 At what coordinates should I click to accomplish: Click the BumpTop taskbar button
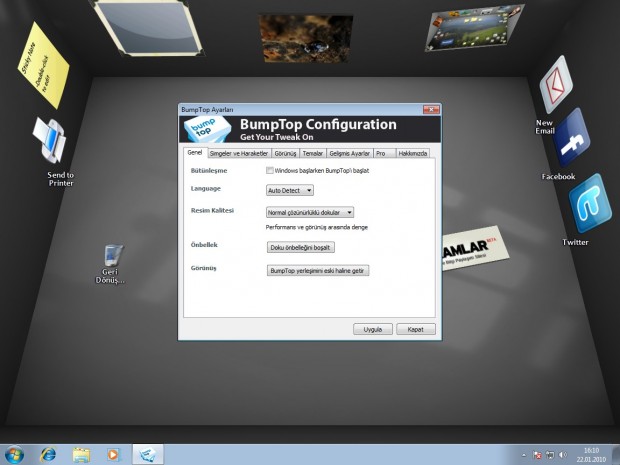click(147, 454)
